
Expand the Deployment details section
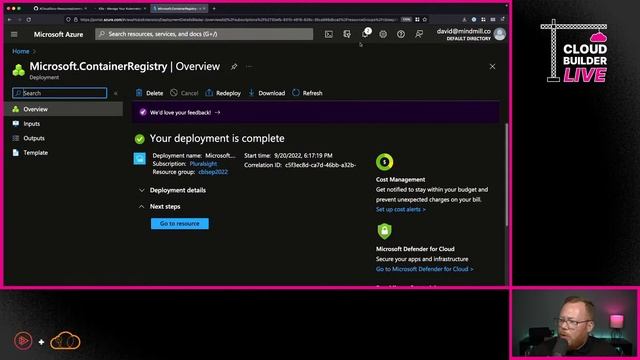click(172, 190)
